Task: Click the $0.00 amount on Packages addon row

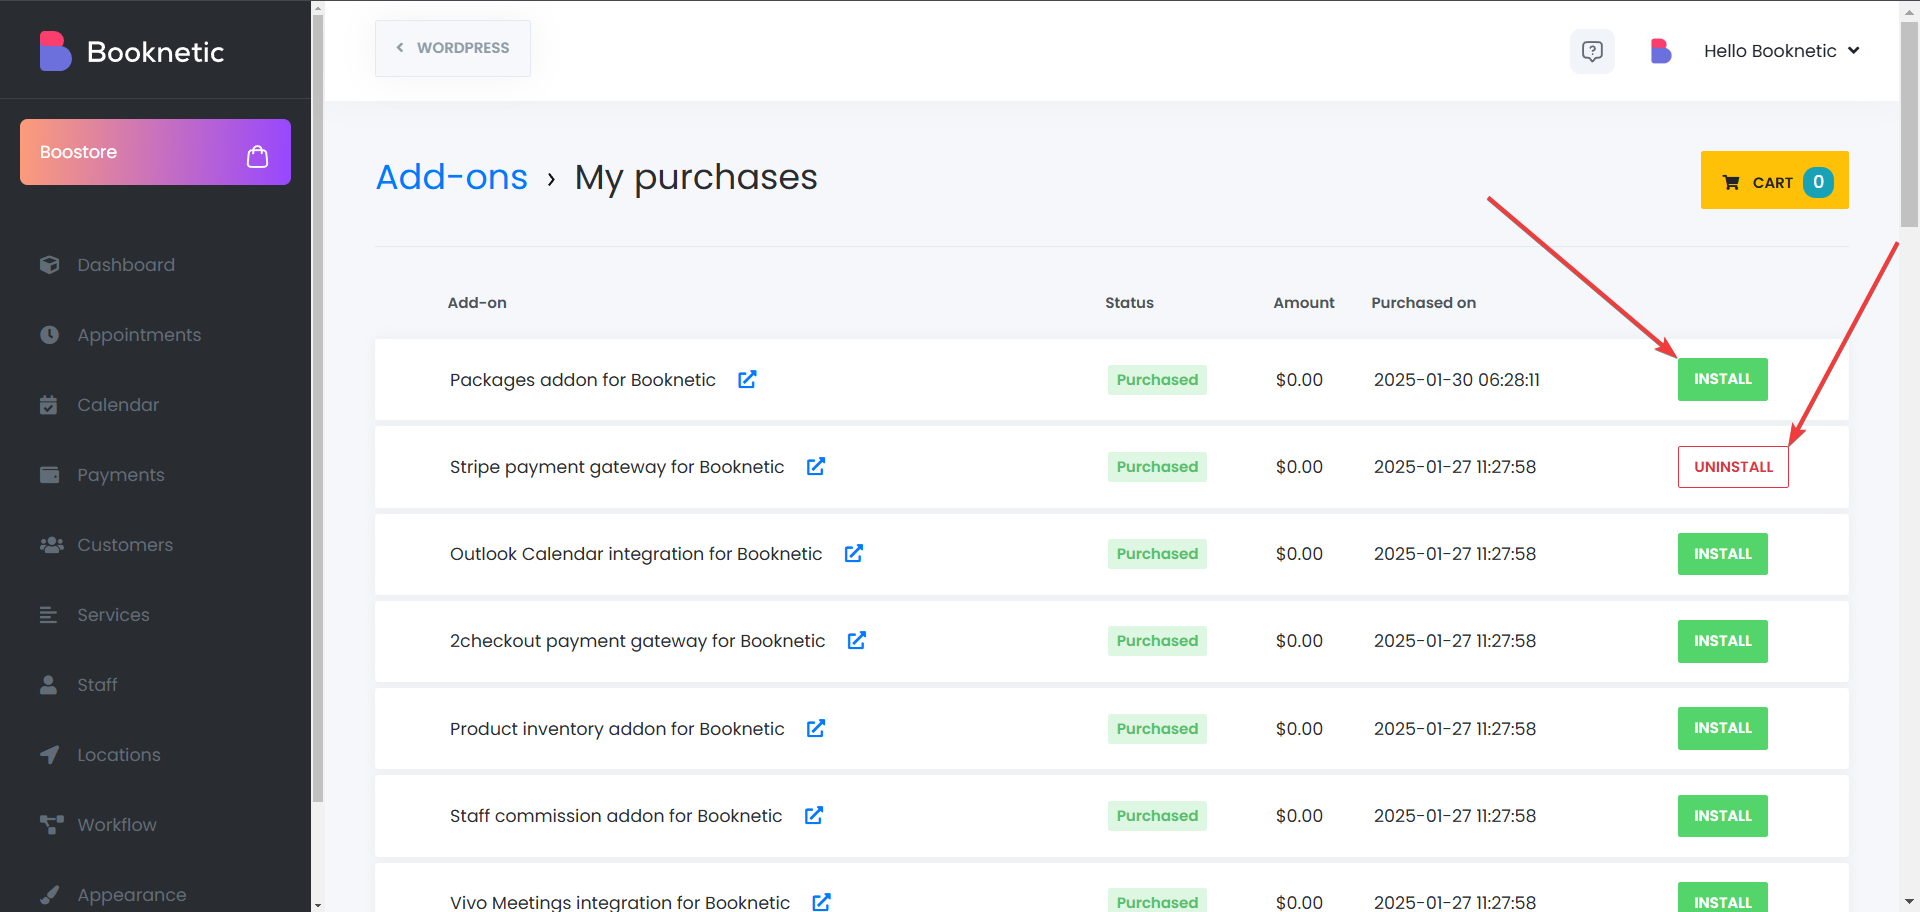Action: click(1299, 380)
